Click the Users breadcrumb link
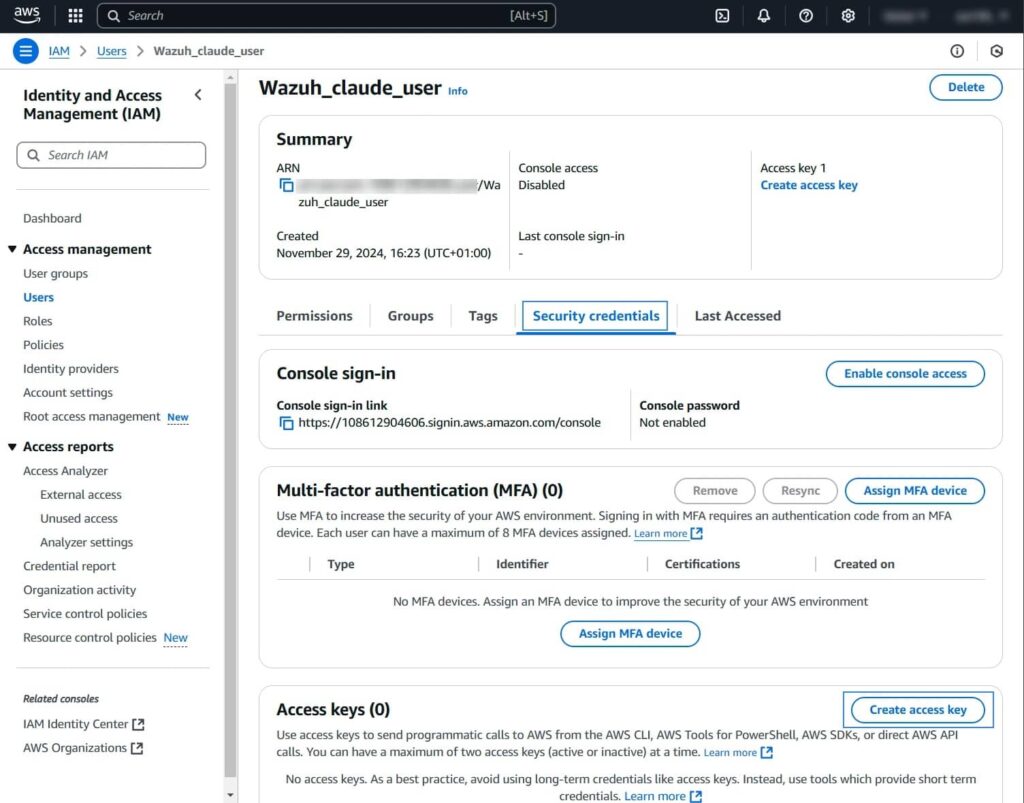The image size is (1024, 803). coord(111,51)
